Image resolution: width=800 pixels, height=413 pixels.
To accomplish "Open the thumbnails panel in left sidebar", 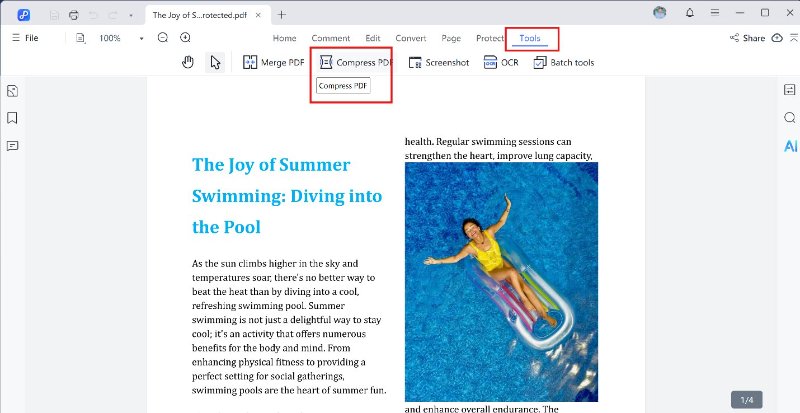I will point(13,91).
